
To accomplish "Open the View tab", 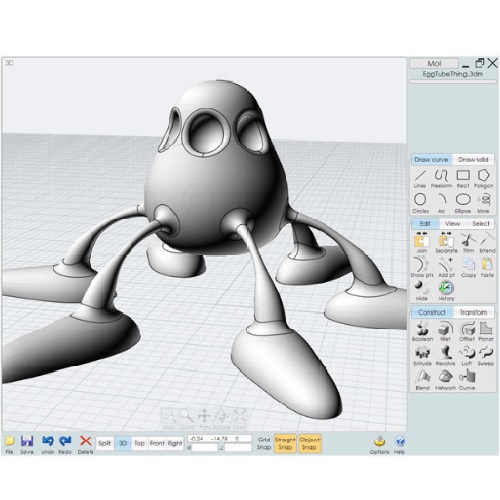I will (x=453, y=224).
